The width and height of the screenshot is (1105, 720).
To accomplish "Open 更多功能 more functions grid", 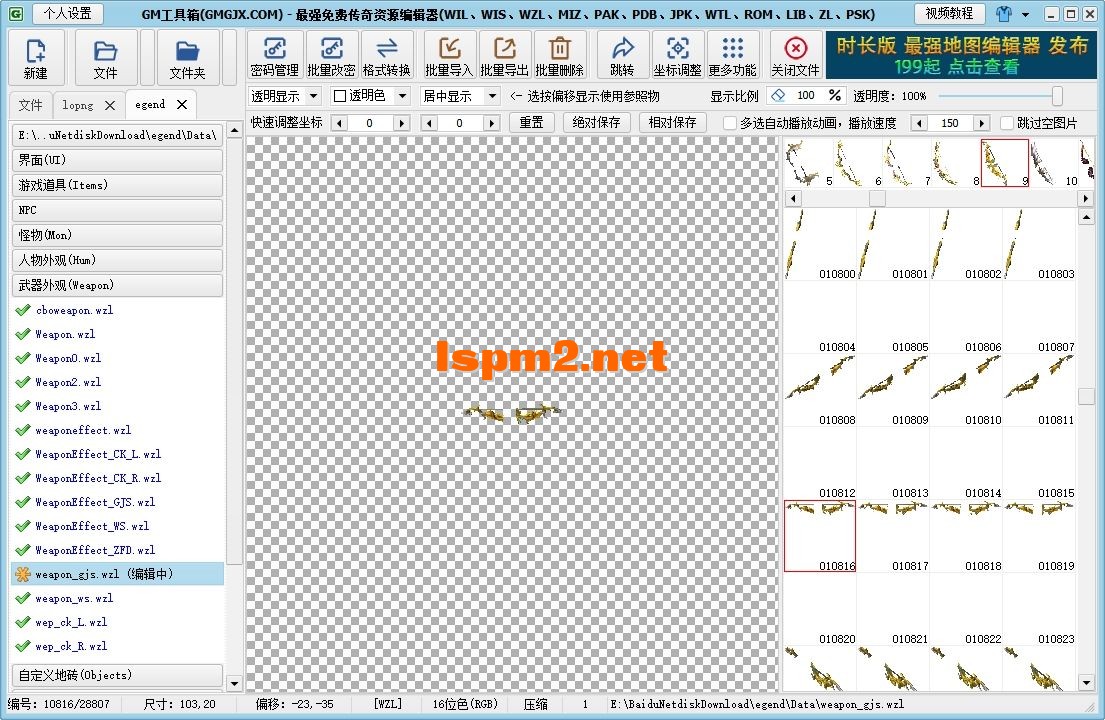I will pos(733,55).
